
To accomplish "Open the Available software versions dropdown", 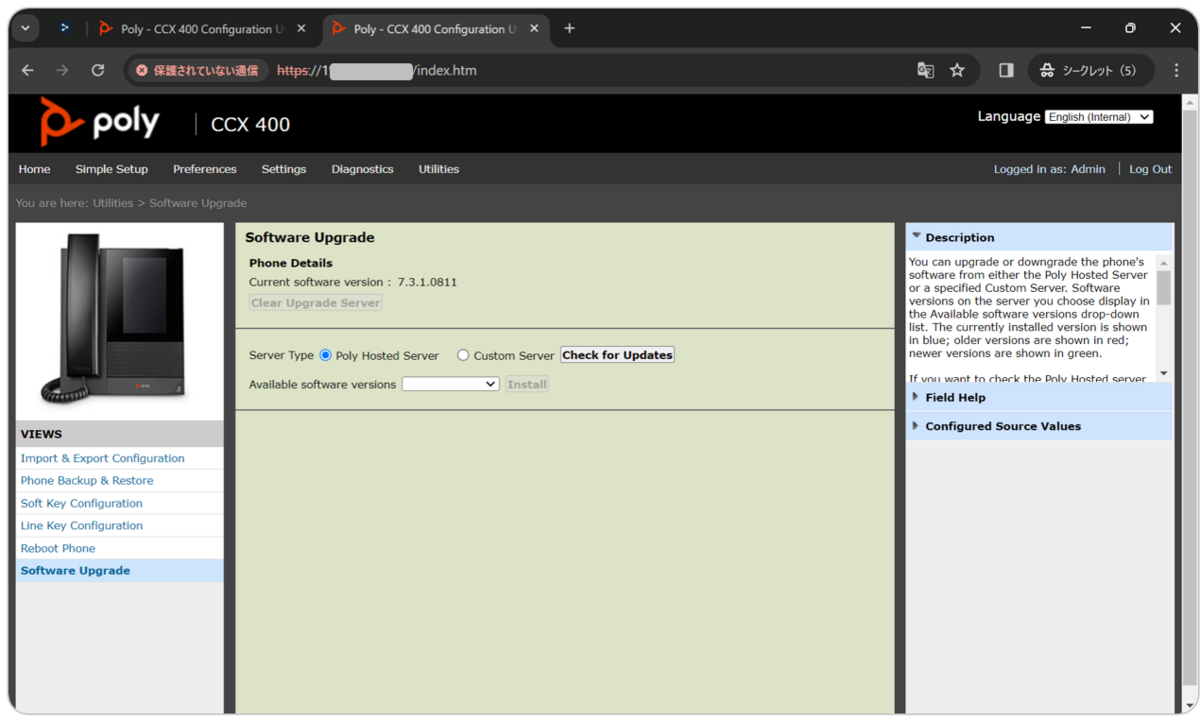I will pos(450,384).
